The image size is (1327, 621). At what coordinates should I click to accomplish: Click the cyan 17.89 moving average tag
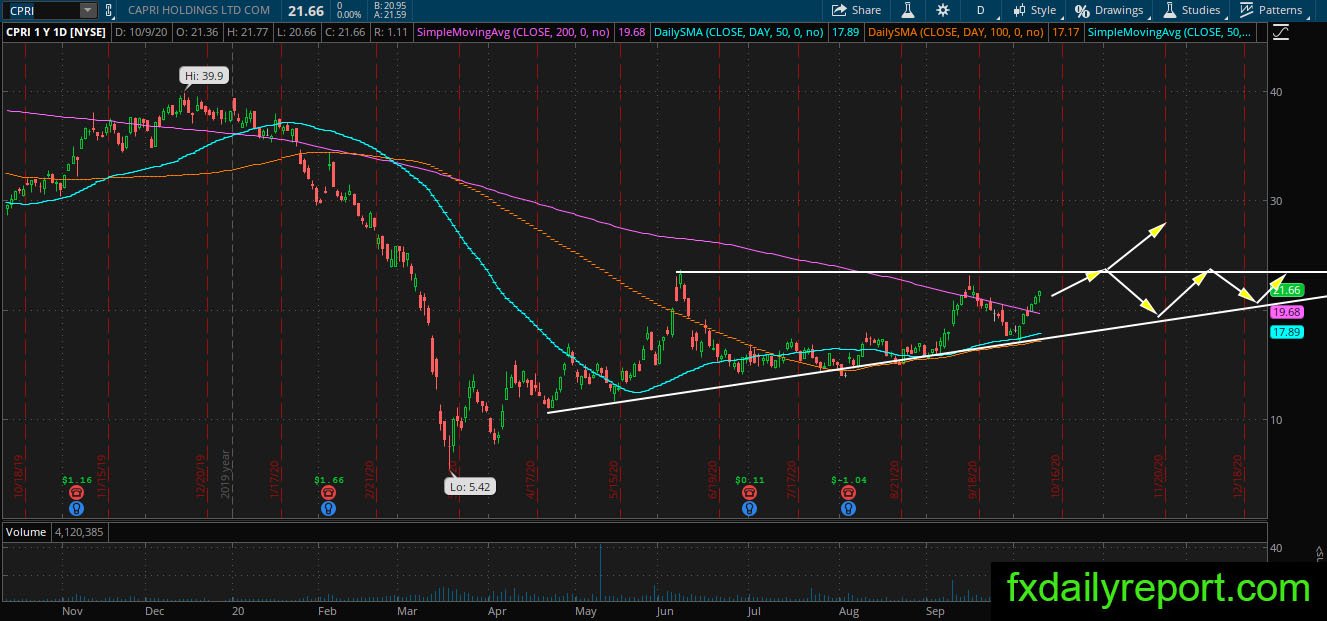coord(1286,332)
